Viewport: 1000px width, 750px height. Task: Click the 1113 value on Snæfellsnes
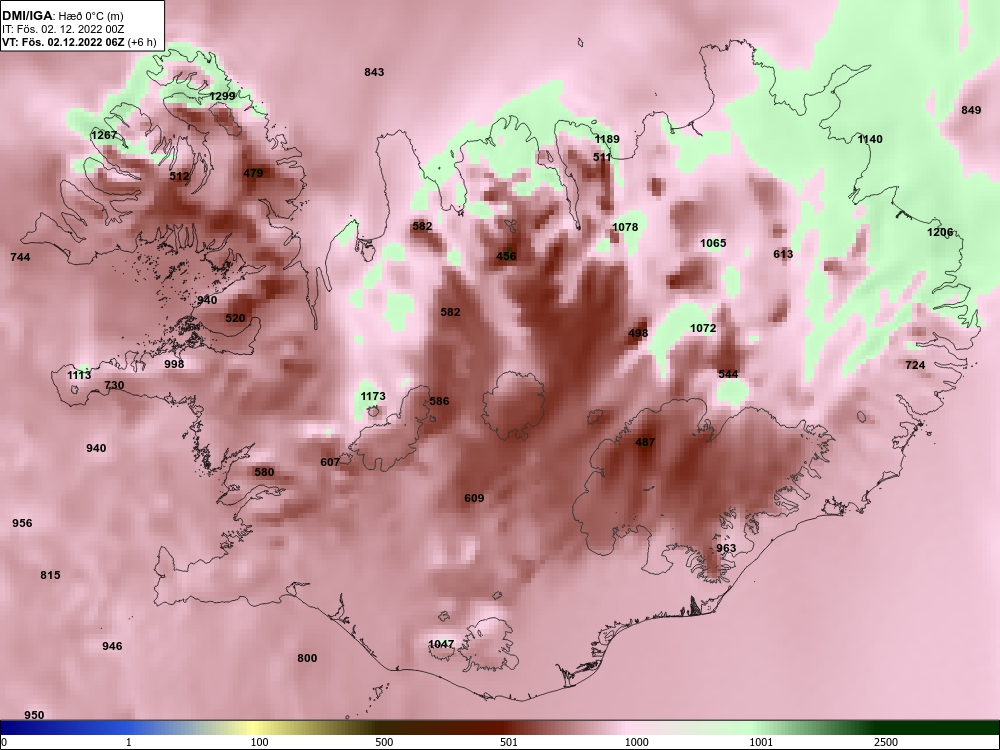click(x=80, y=375)
